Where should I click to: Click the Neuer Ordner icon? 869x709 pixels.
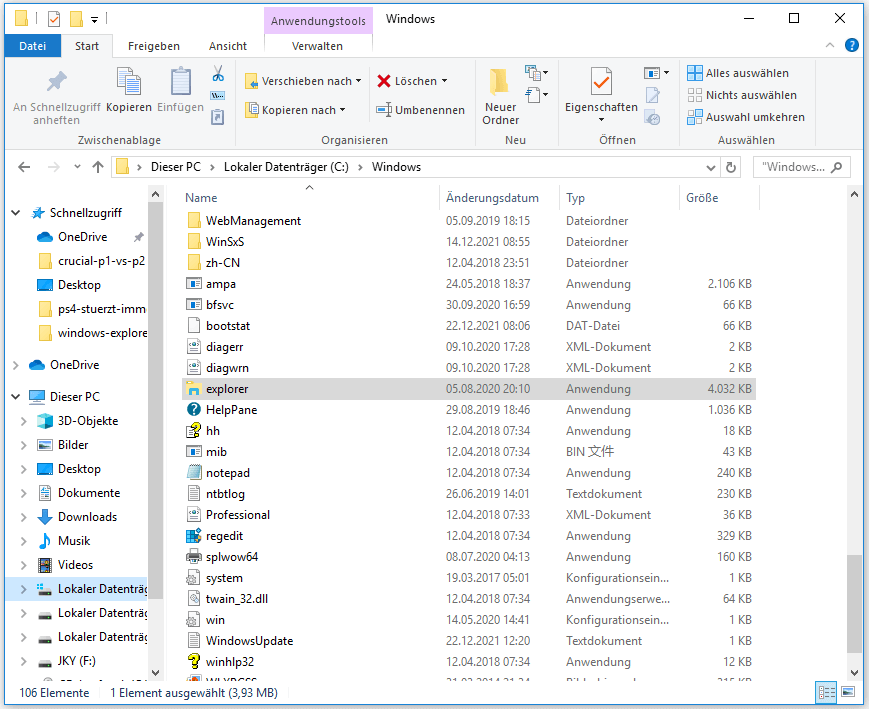pos(500,81)
